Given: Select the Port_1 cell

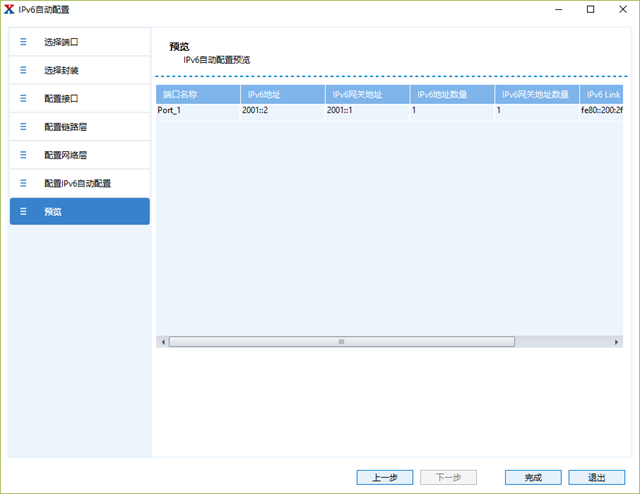Looking at the screenshot, I should tap(198, 112).
